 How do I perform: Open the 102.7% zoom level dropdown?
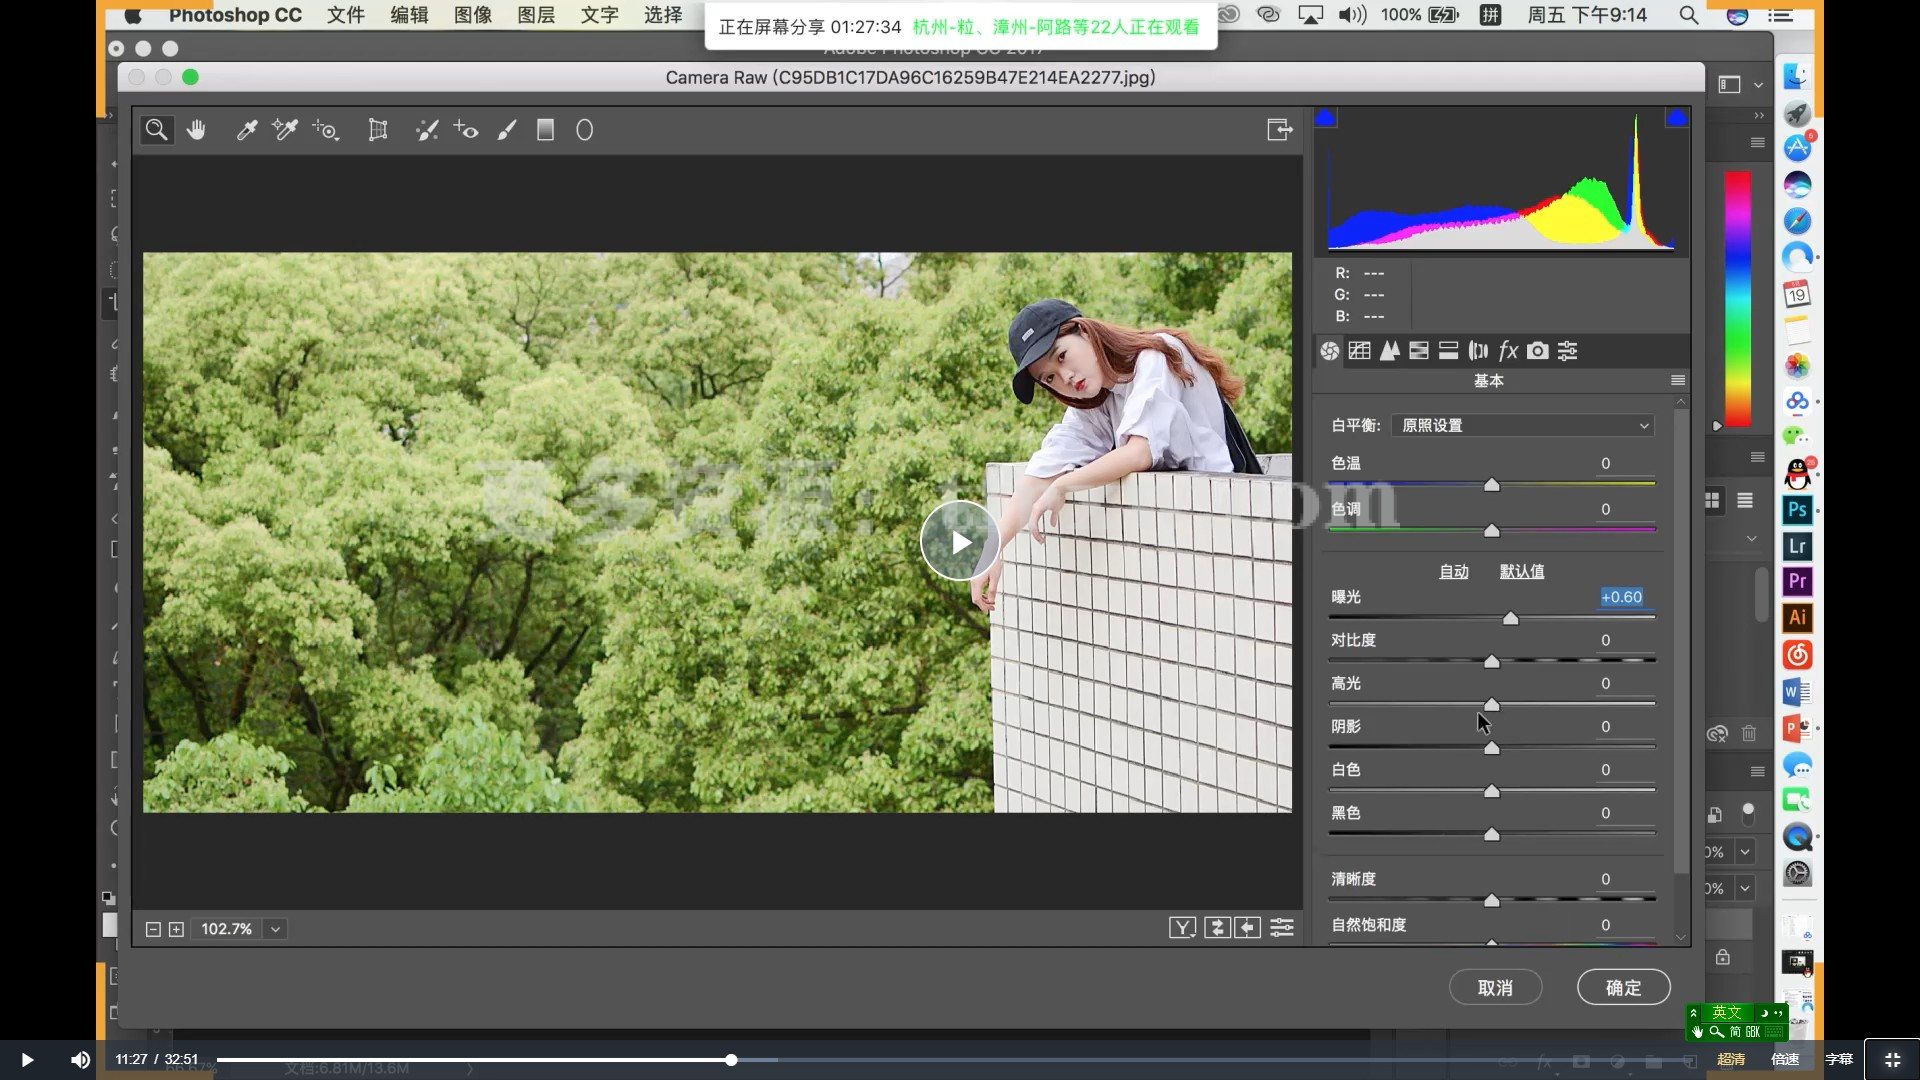tap(275, 929)
